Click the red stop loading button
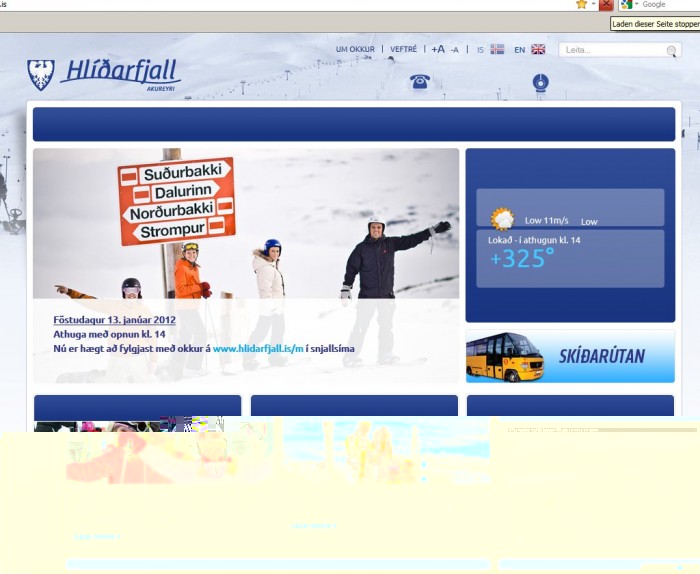700x574 pixels. 606,5
